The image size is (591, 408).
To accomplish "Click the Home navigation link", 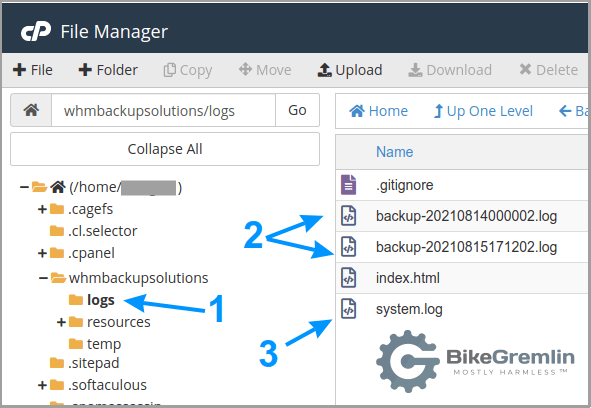I will pos(378,111).
